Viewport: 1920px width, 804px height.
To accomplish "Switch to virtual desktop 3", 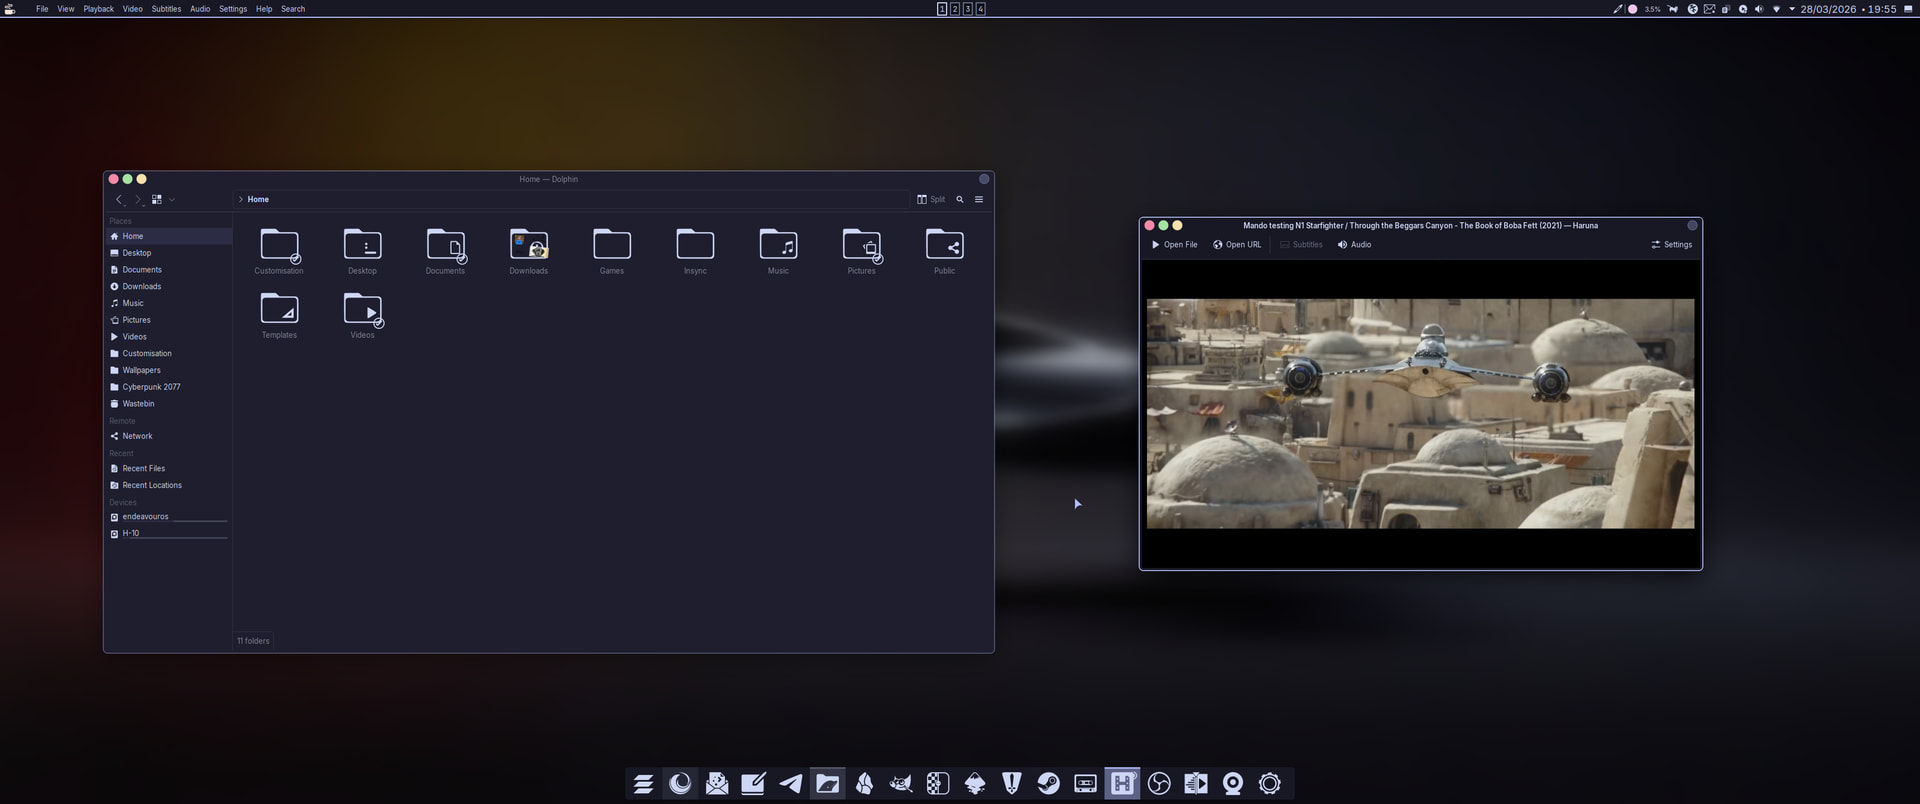I will (x=967, y=9).
